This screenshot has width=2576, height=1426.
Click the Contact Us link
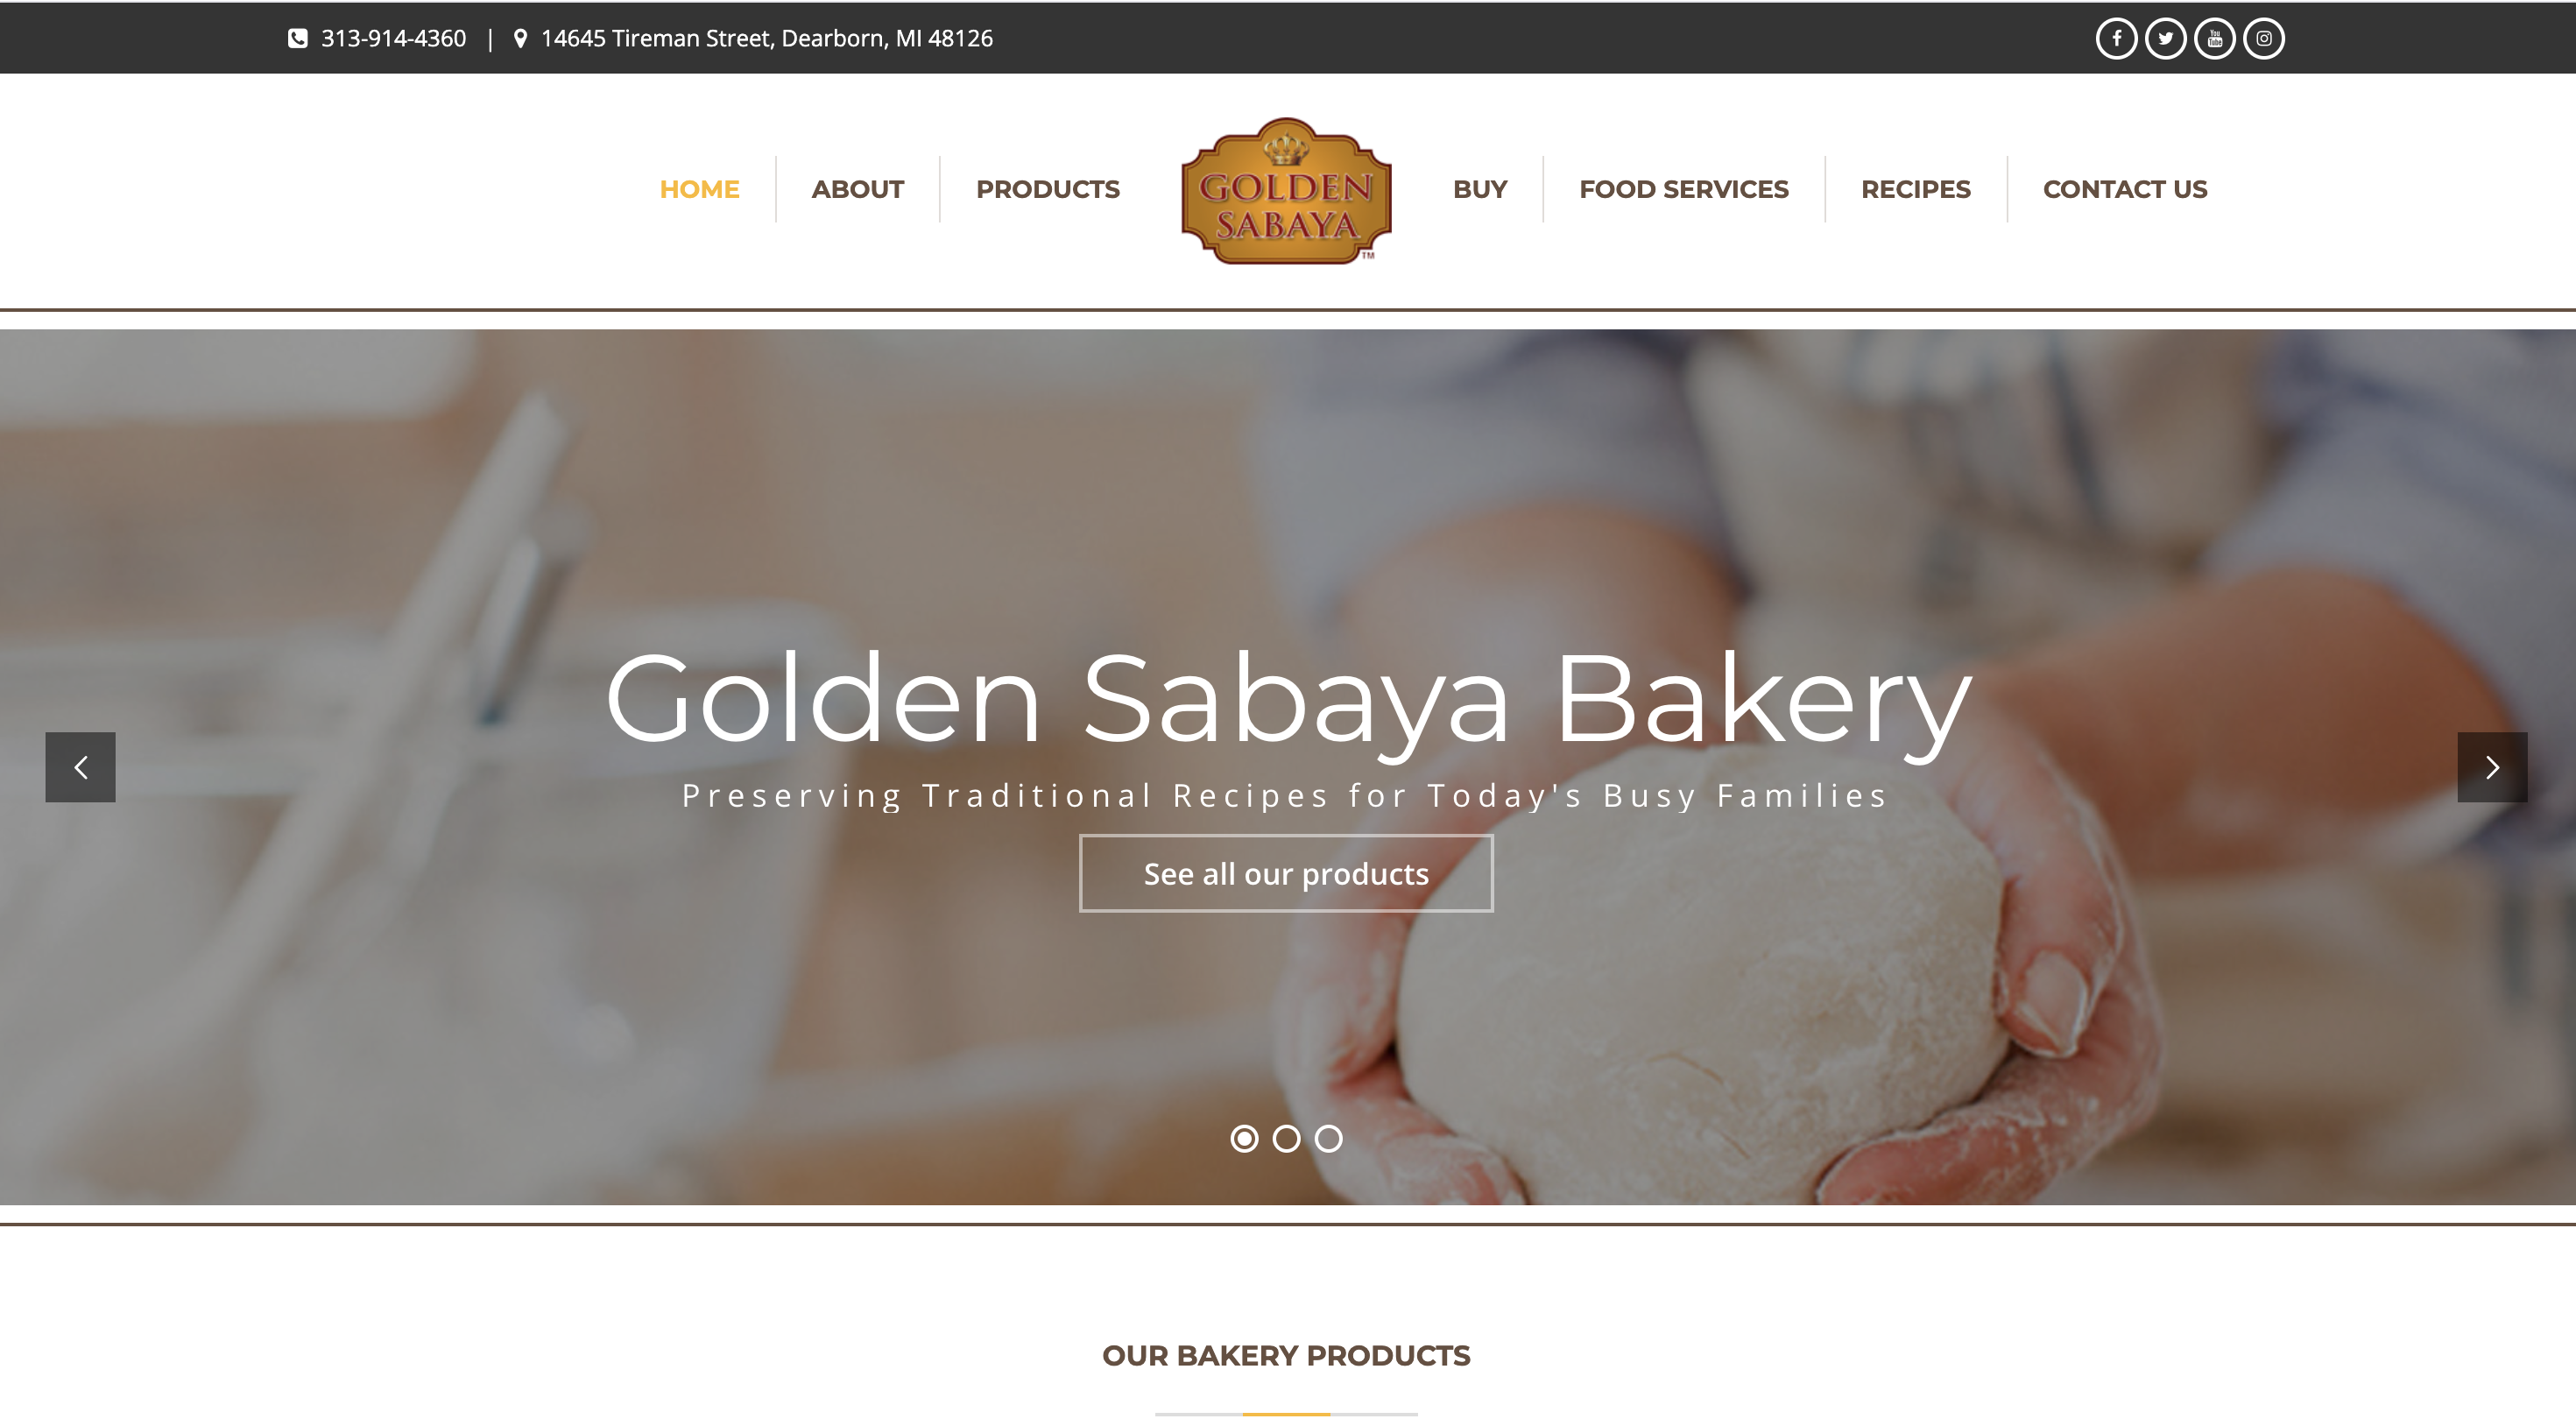click(x=2124, y=189)
